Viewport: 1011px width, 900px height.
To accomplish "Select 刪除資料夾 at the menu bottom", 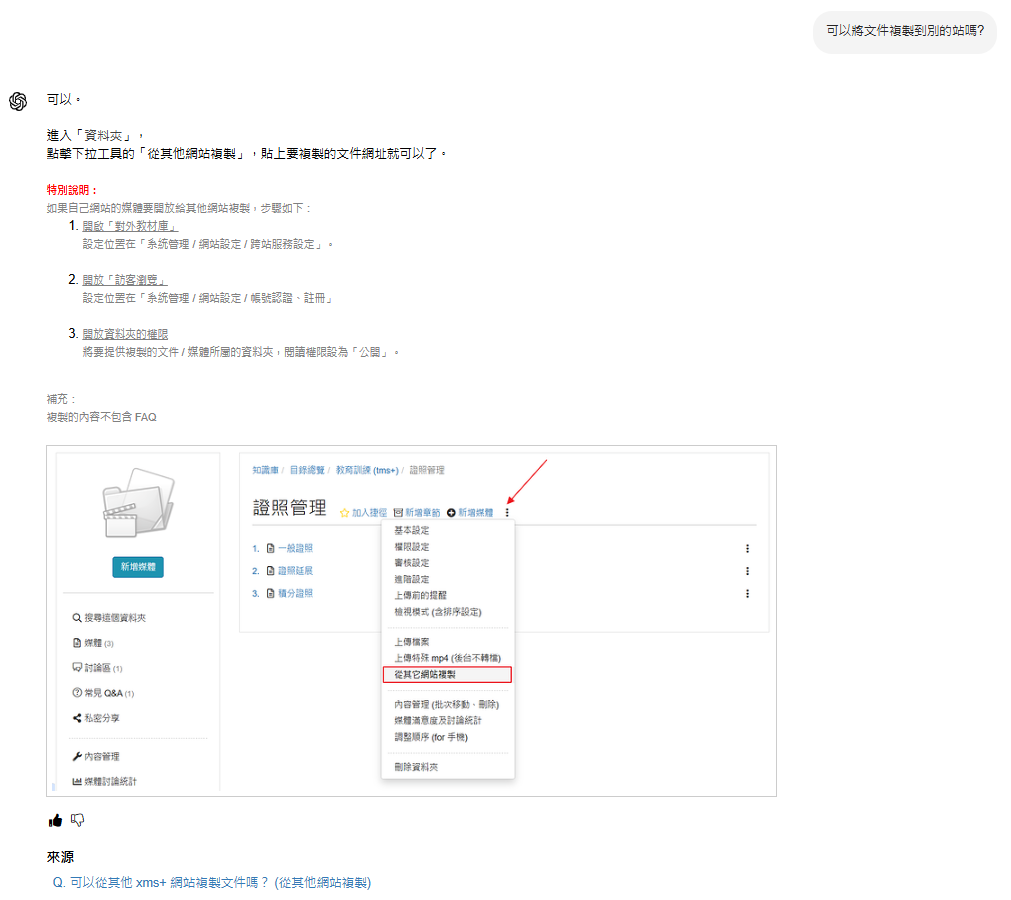I will point(416,767).
